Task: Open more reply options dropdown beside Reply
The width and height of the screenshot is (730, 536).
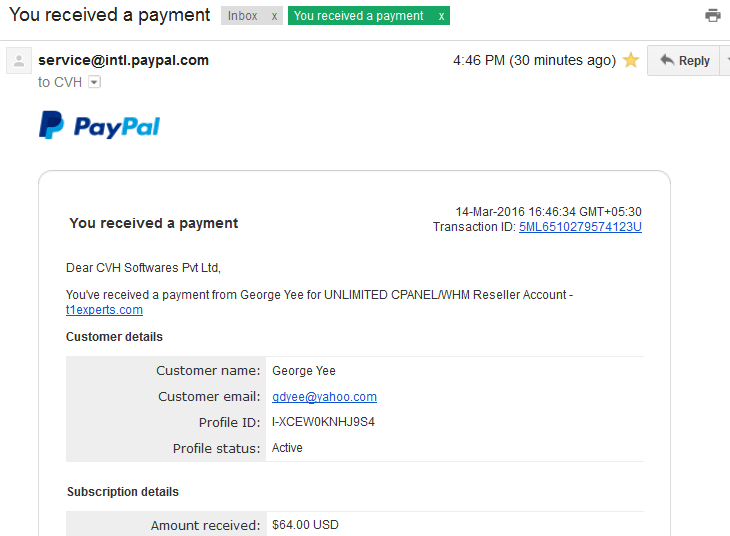Action: (726, 61)
